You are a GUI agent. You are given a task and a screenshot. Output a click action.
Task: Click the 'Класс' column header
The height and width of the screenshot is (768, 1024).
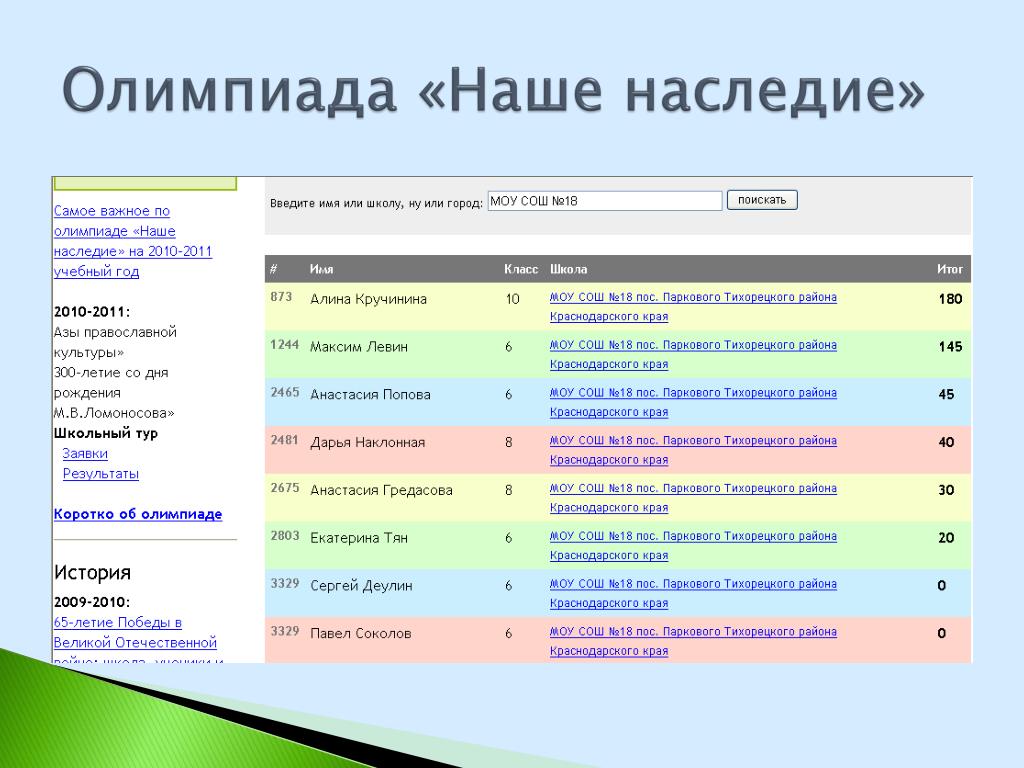click(x=520, y=269)
